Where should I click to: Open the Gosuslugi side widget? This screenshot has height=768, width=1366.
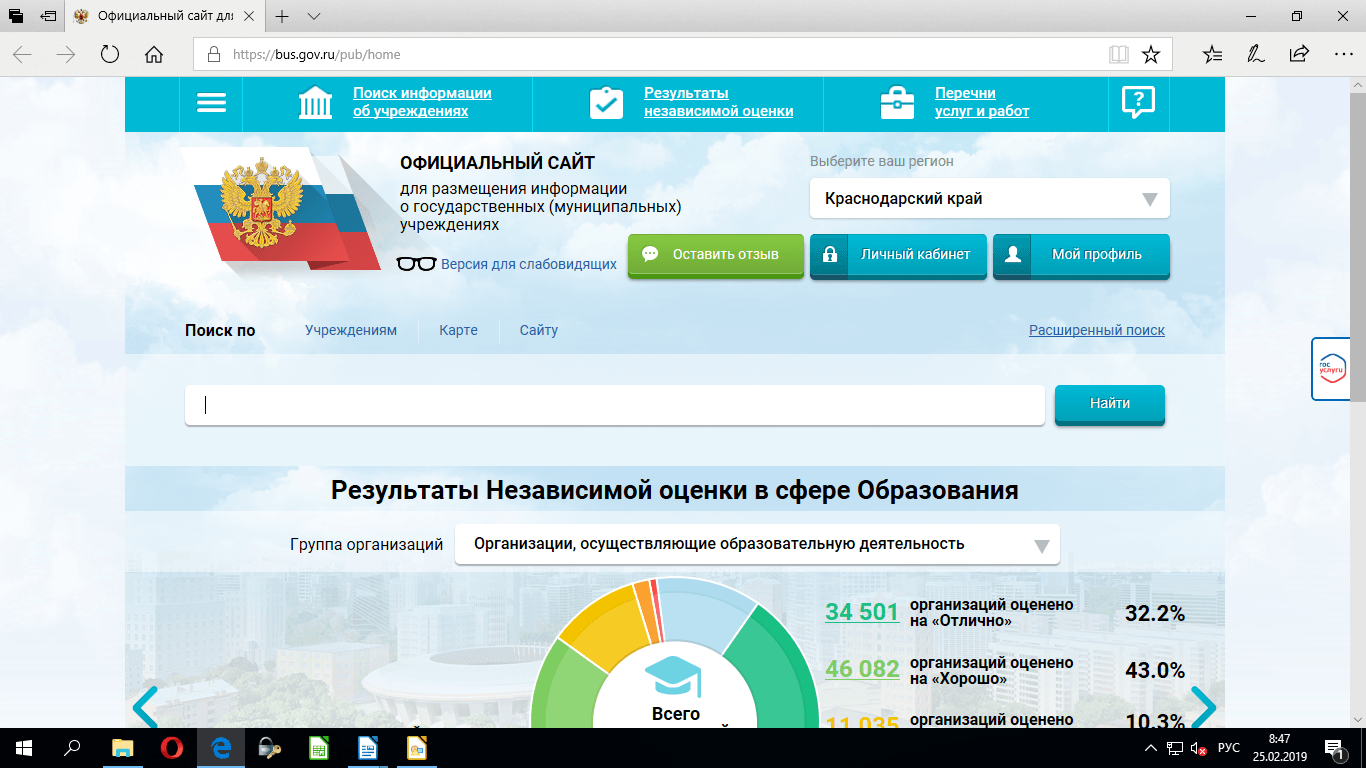[1331, 368]
